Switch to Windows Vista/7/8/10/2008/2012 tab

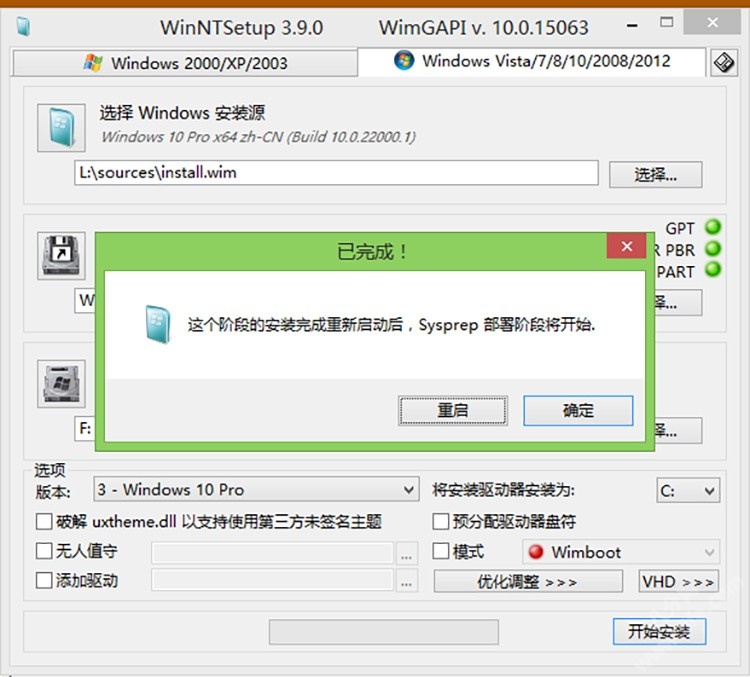531,61
